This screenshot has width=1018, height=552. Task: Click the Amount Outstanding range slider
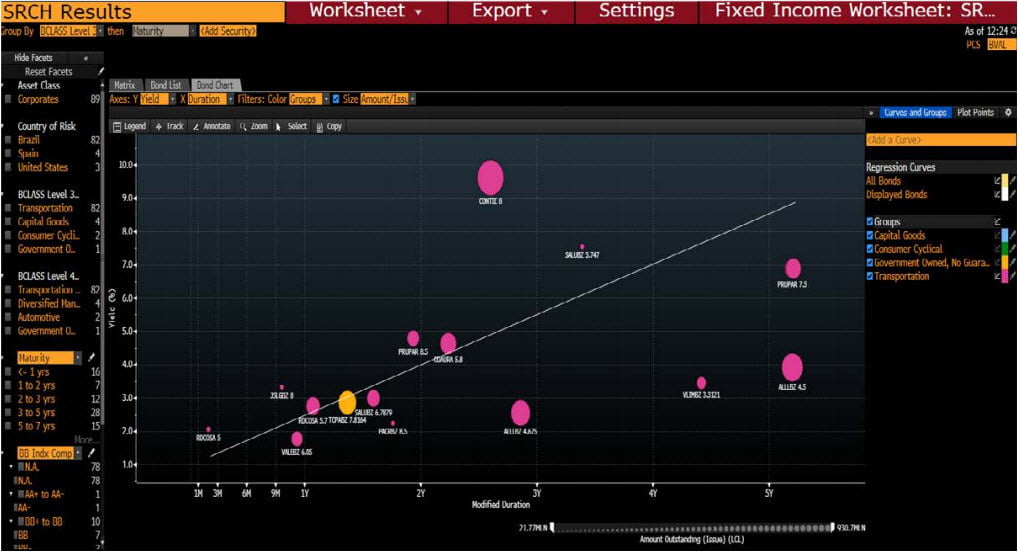tap(692, 528)
